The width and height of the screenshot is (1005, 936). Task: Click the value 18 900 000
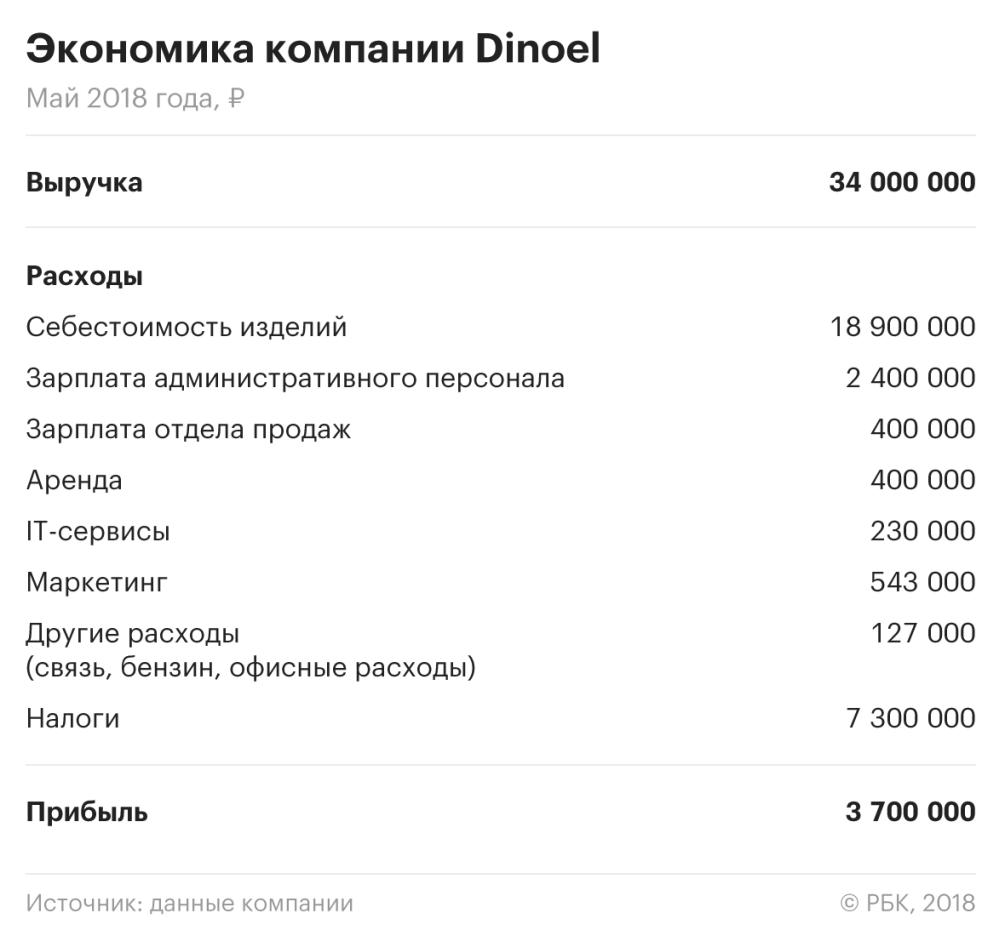902,327
